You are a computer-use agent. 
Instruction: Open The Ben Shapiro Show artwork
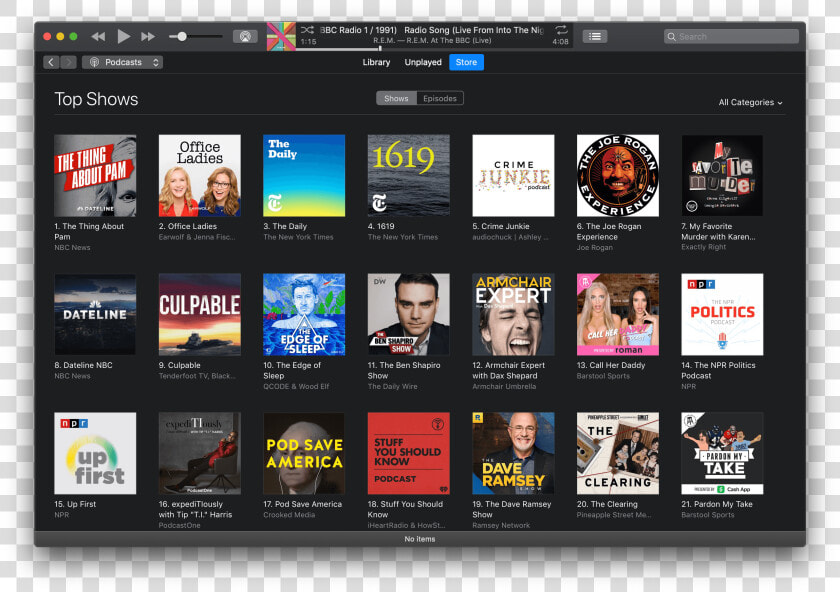coord(408,314)
